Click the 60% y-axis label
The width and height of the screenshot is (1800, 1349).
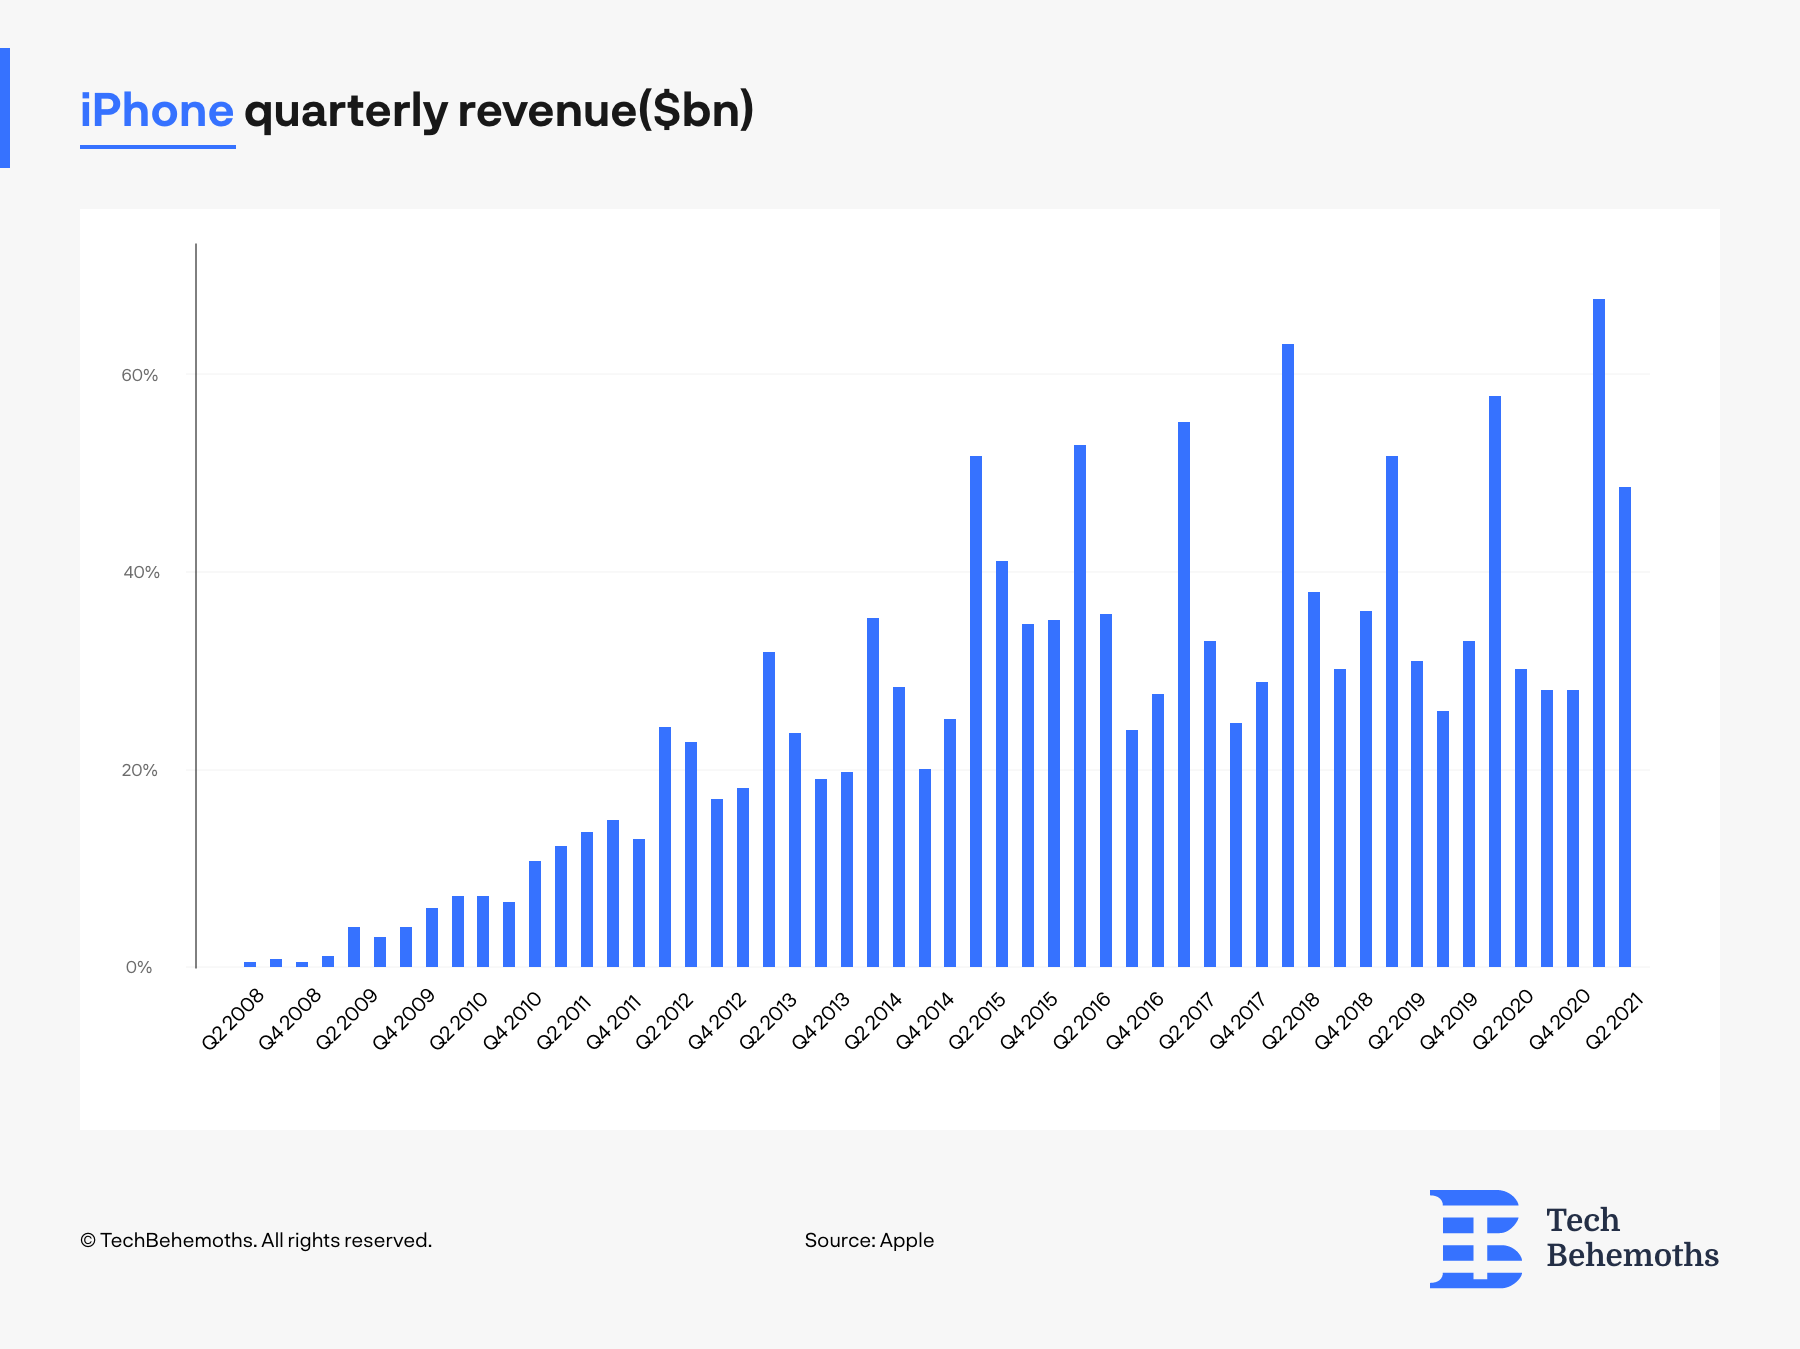140,375
